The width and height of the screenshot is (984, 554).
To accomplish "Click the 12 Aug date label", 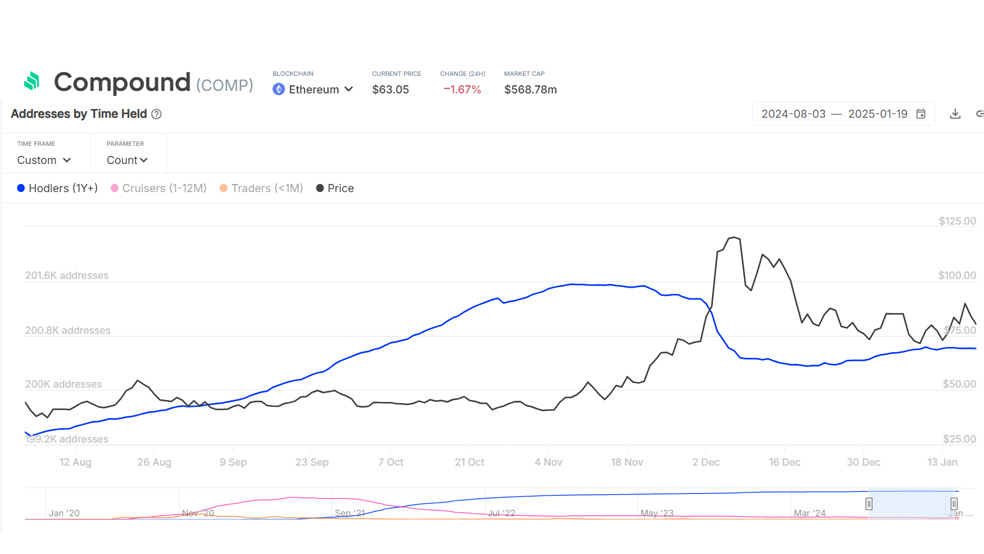I will coord(75,462).
